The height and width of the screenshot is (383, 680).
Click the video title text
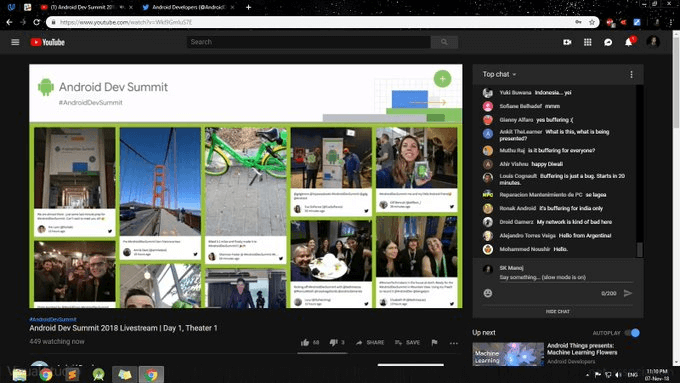123,328
